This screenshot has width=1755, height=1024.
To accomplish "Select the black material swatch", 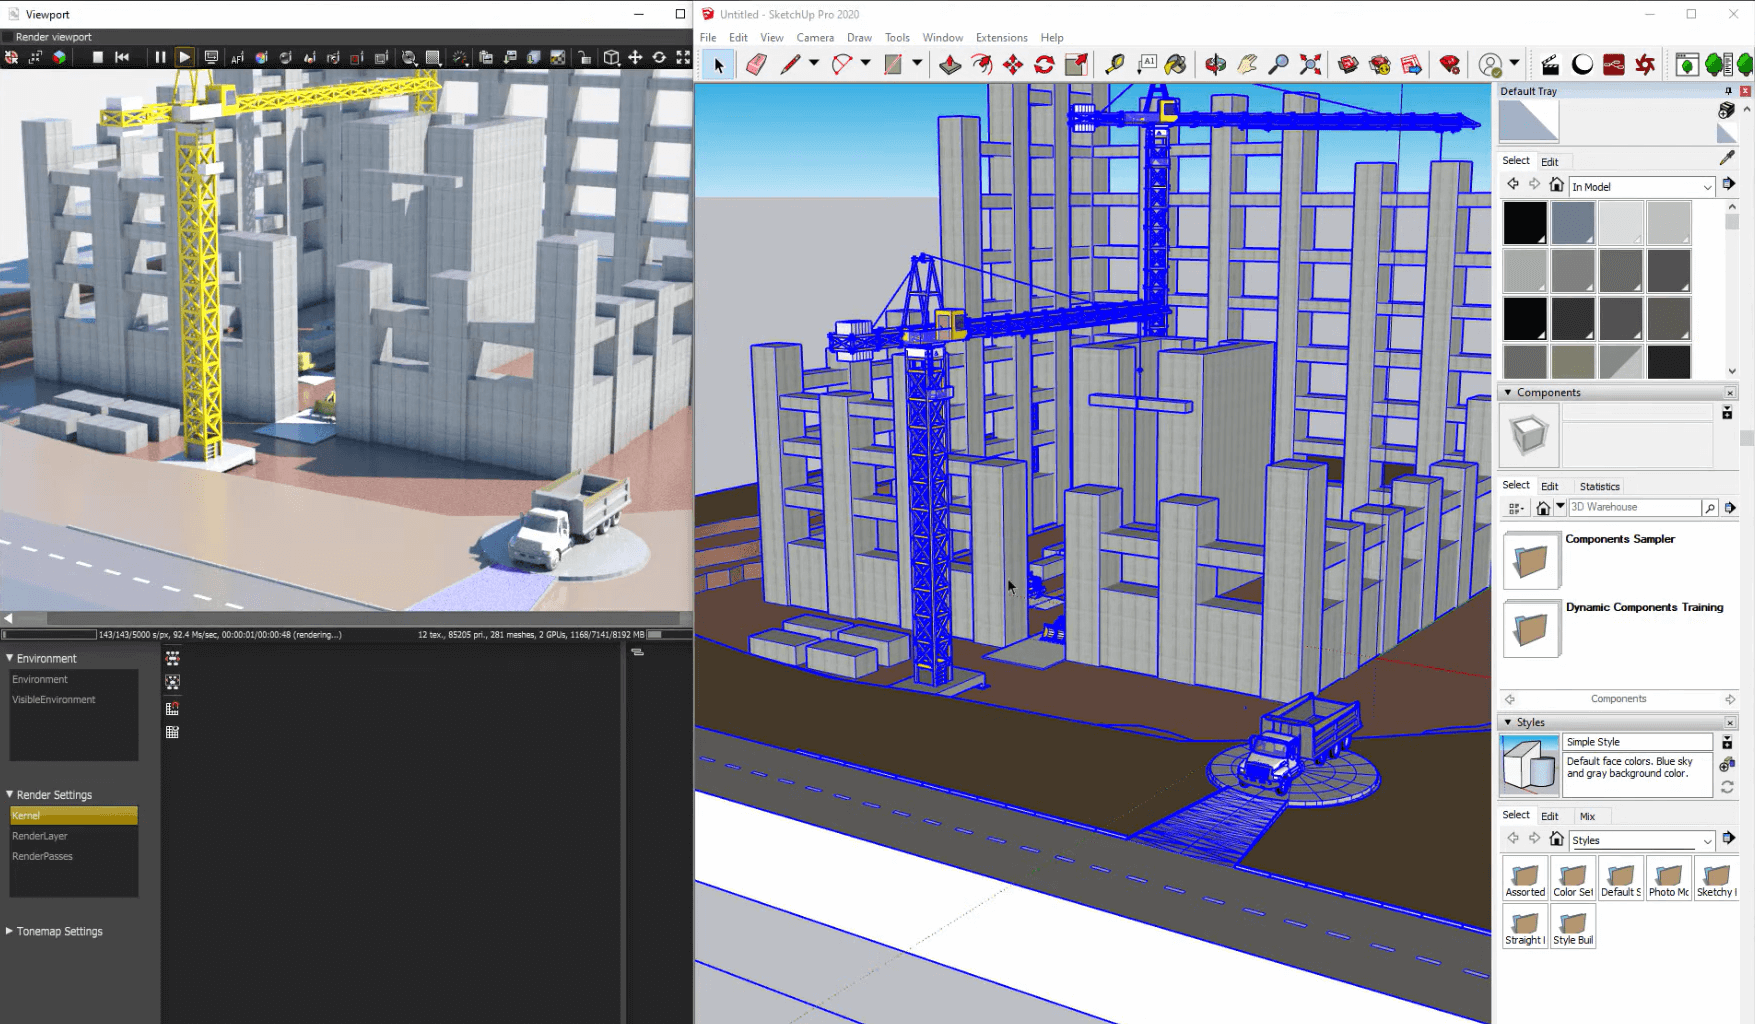I will coord(1525,223).
